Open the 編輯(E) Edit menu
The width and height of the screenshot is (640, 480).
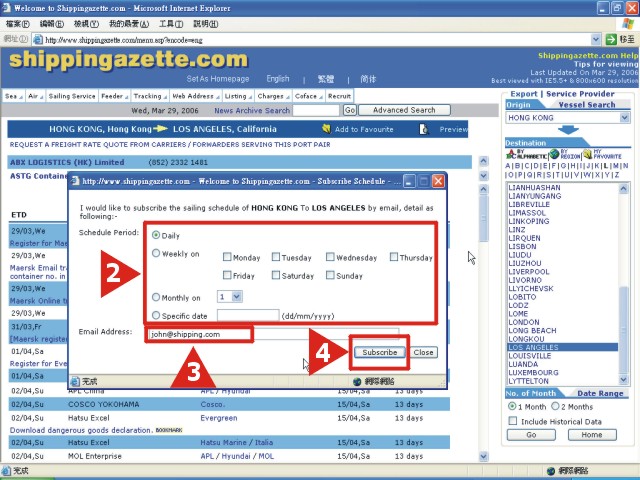pyautogui.click(x=51, y=24)
